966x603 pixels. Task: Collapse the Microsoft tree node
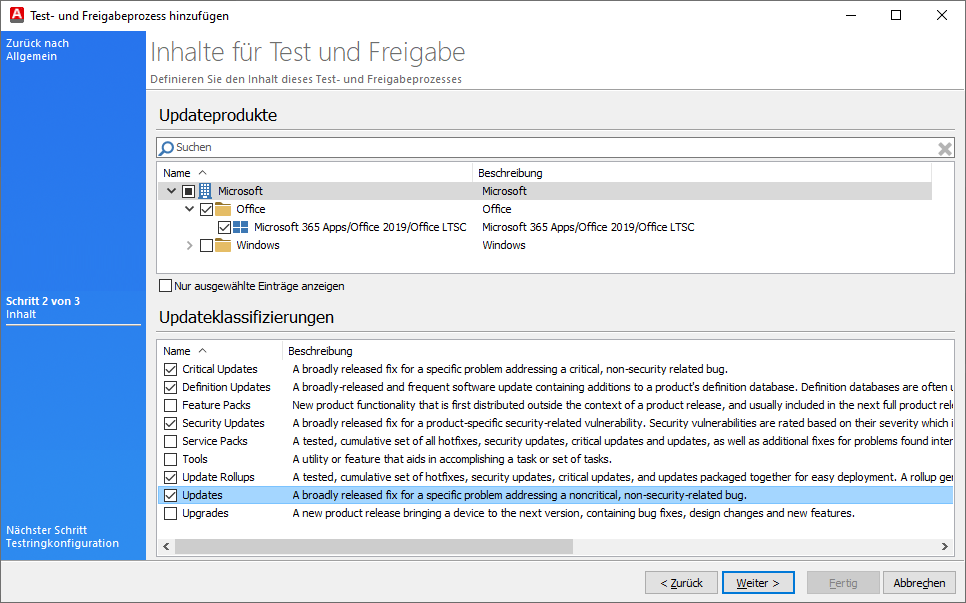pyautogui.click(x=171, y=190)
